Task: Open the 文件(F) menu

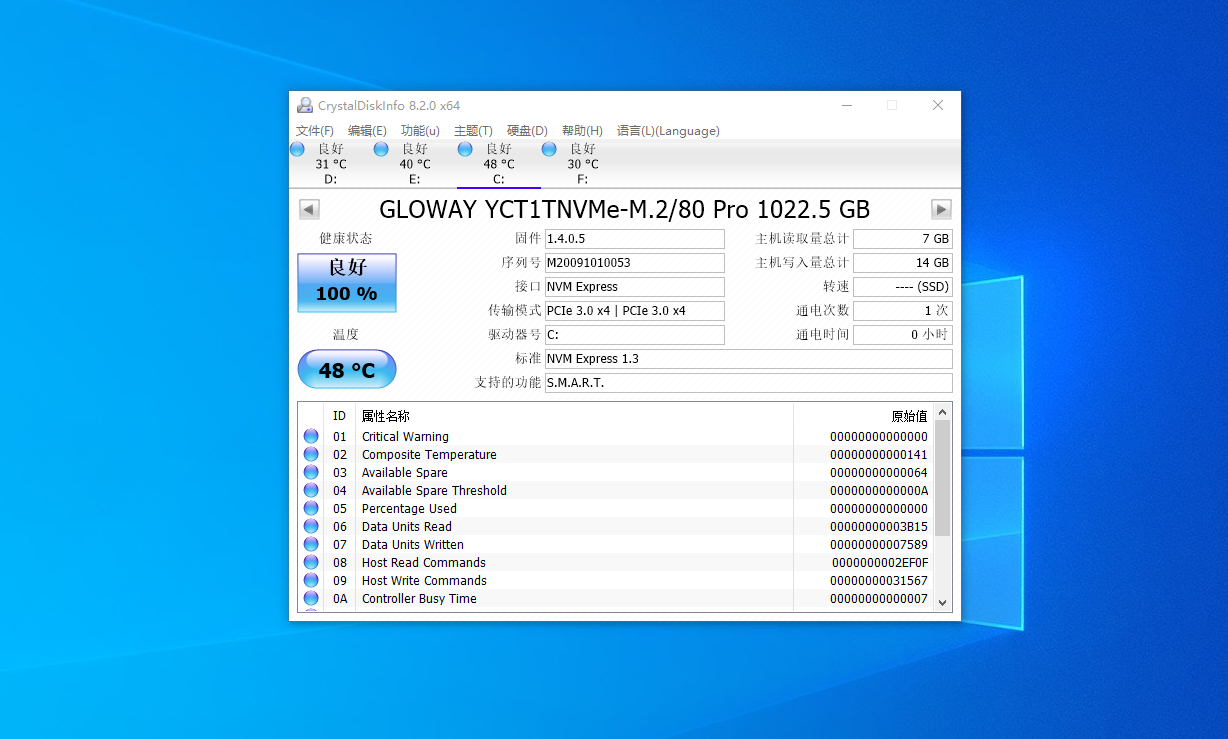Action: (x=315, y=131)
